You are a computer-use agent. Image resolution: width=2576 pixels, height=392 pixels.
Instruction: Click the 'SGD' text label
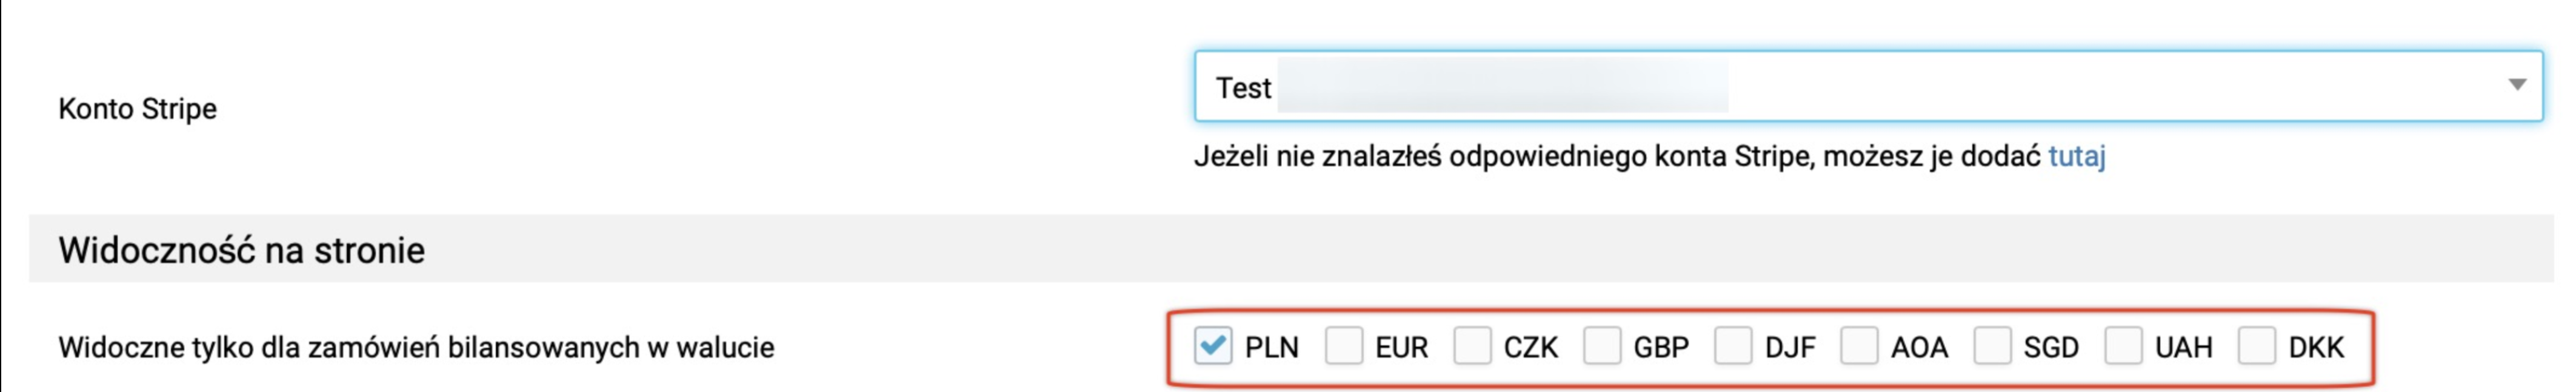(2051, 347)
